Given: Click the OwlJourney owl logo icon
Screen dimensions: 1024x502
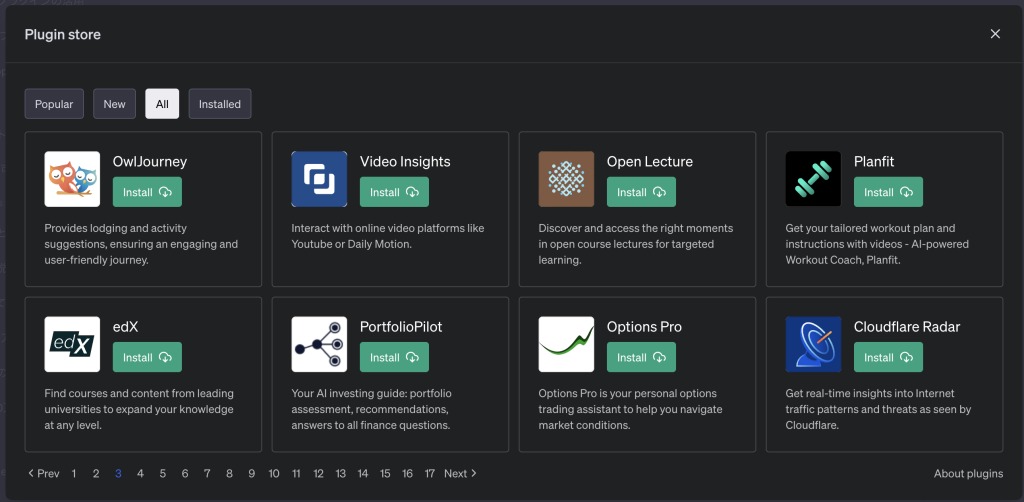Looking at the screenshot, I should (72, 179).
